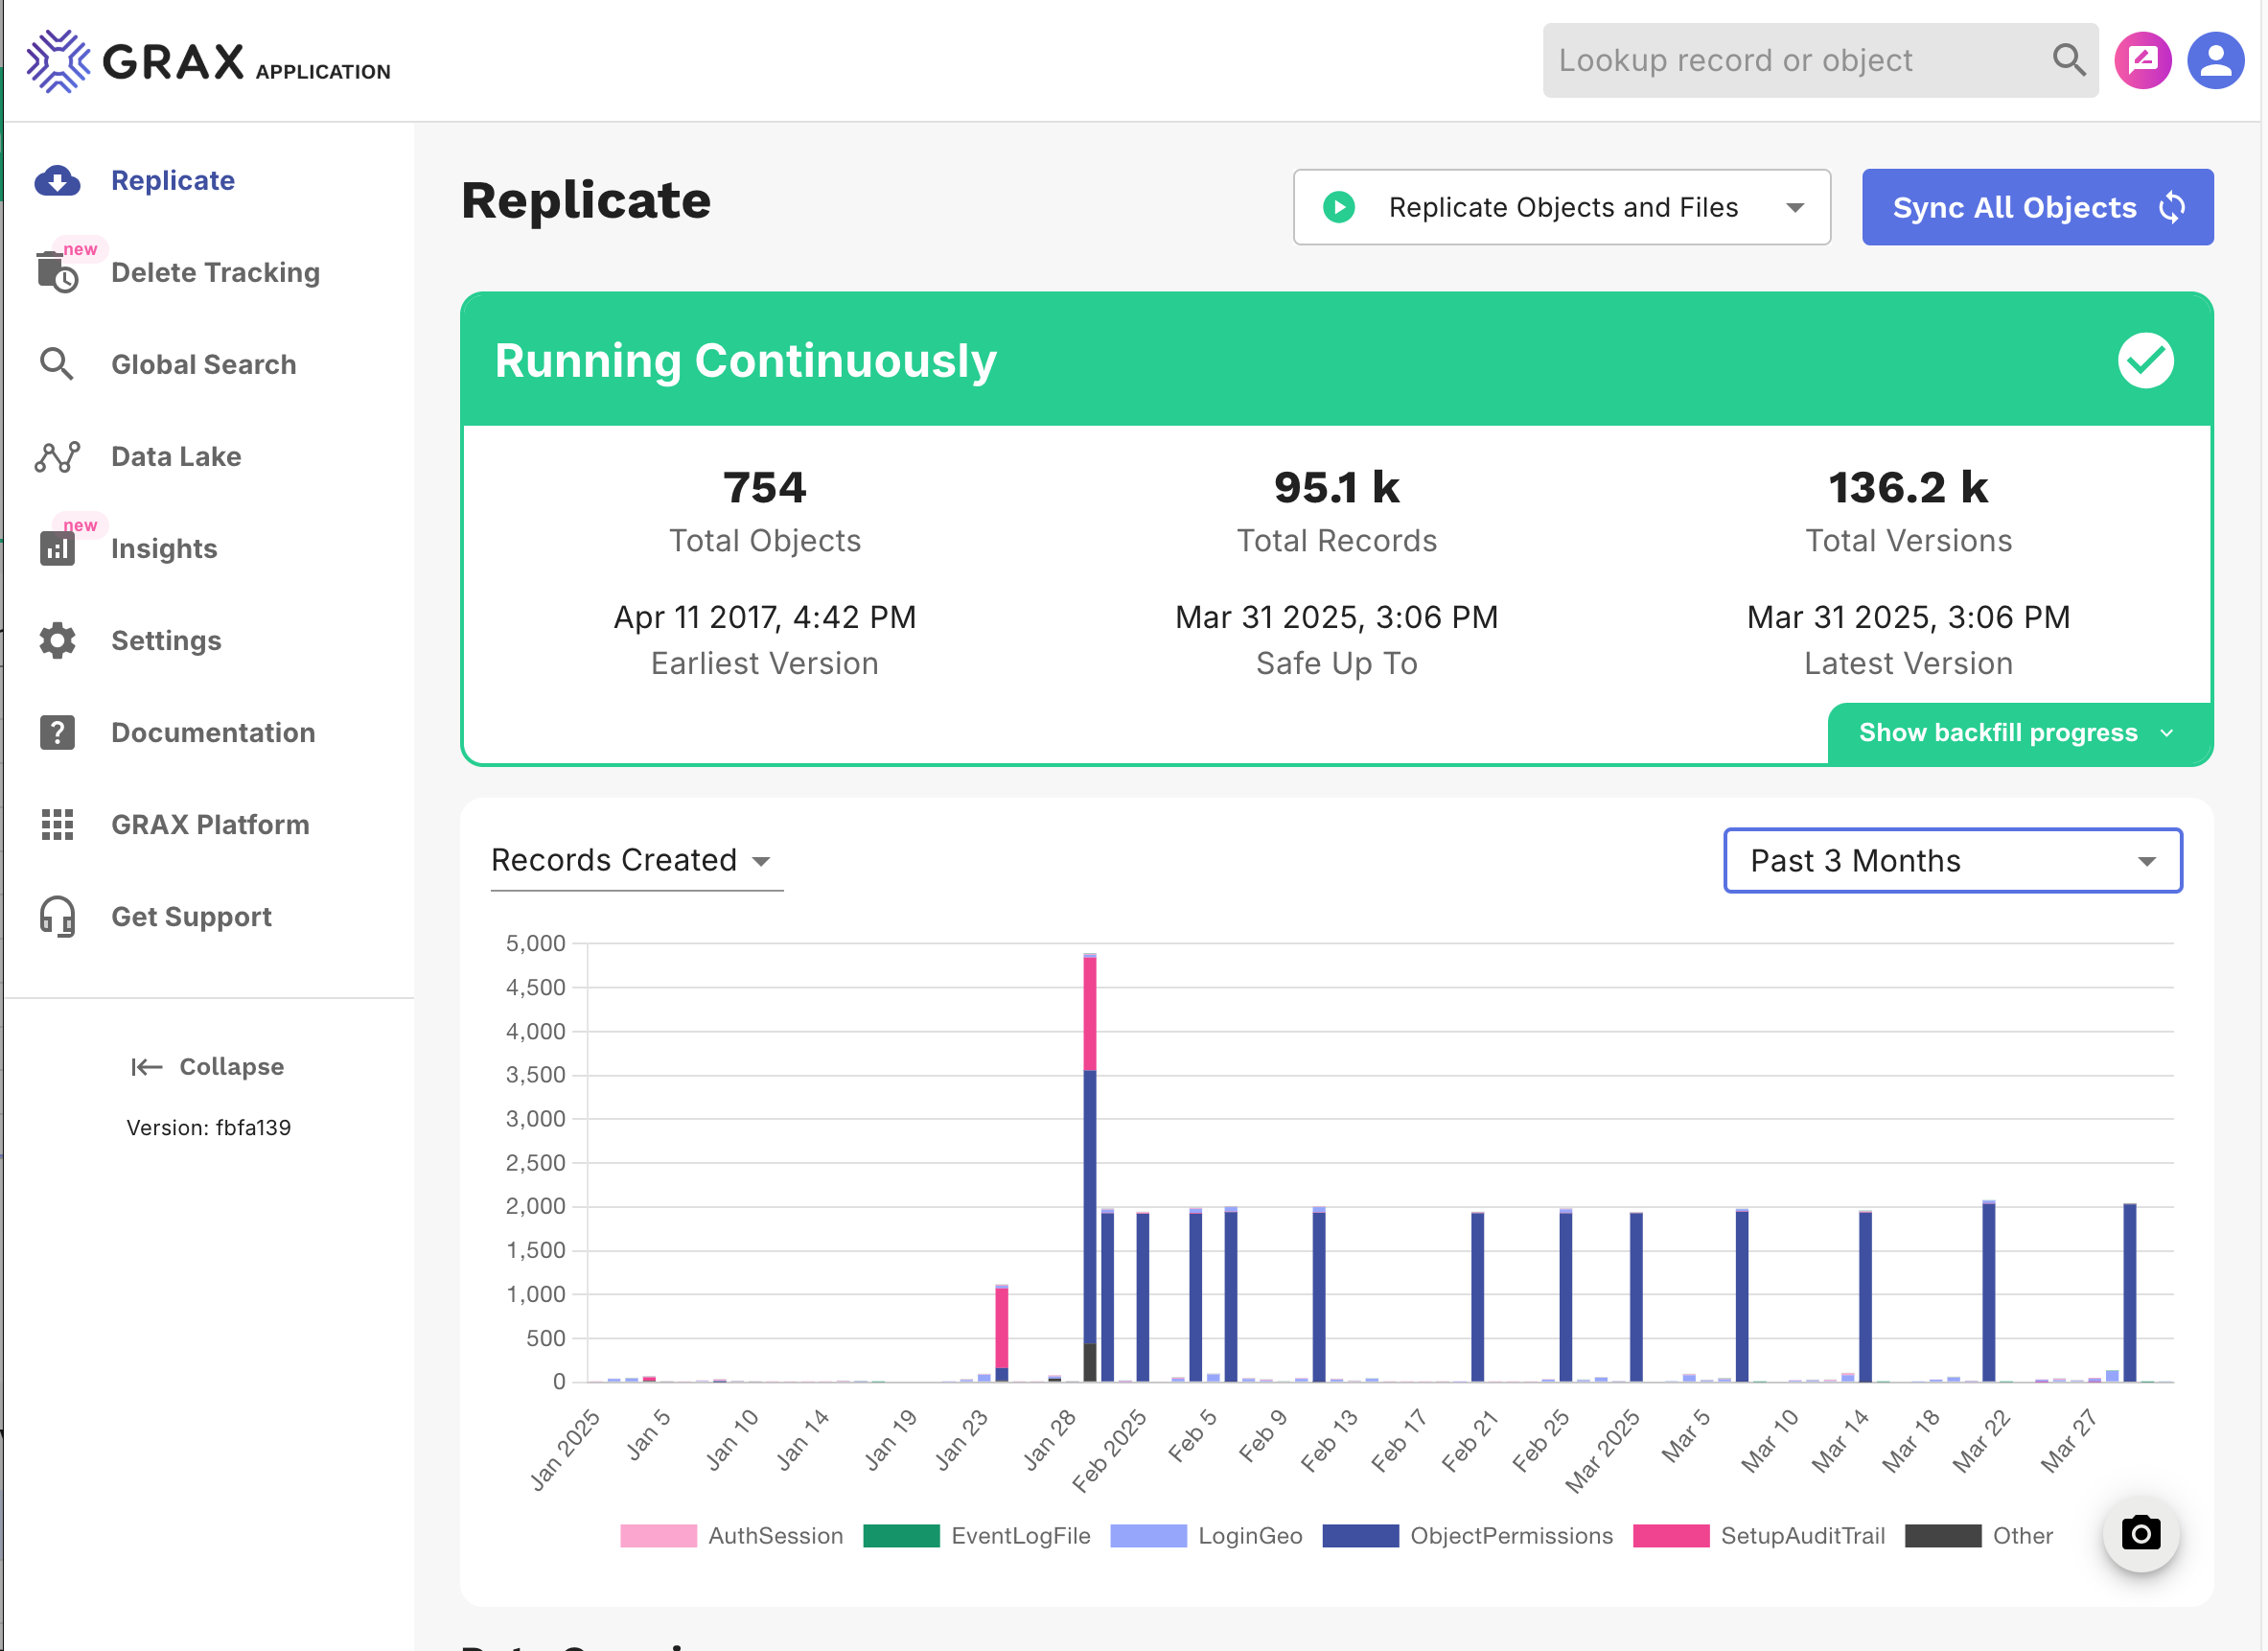Expand the Replicate Objects and Files dropdown
The height and width of the screenshot is (1651, 2268).
click(x=1562, y=207)
